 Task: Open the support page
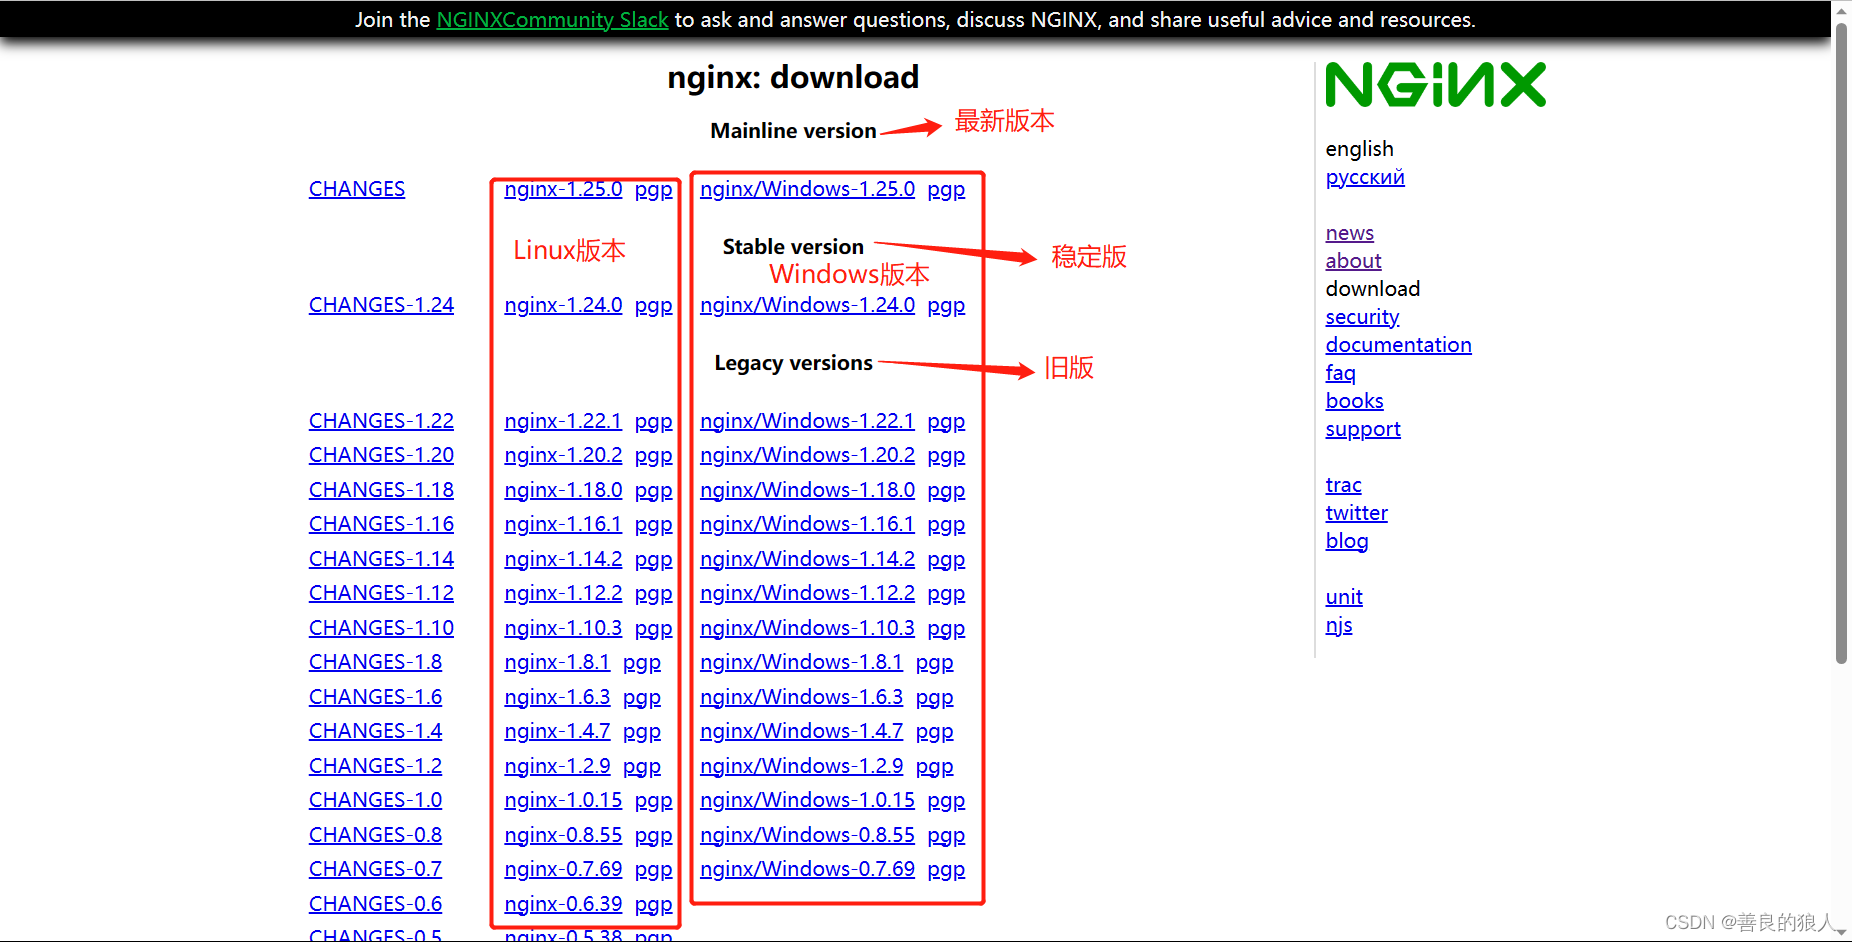tap(1363, 429)
